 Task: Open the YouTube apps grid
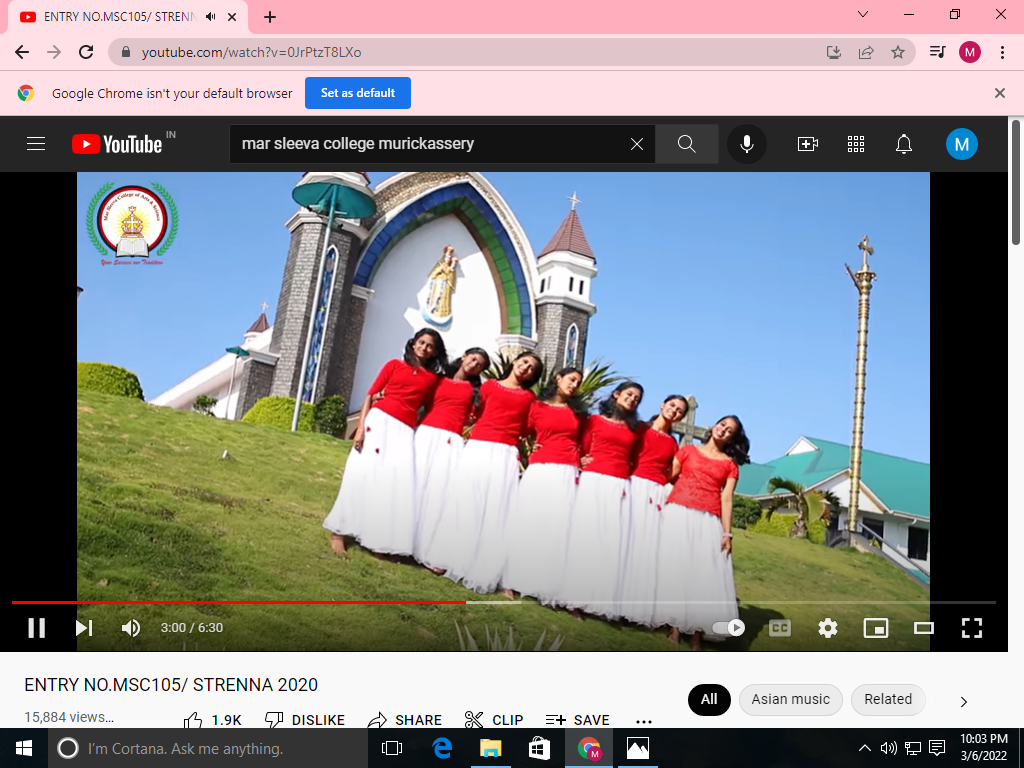[856, 144]
